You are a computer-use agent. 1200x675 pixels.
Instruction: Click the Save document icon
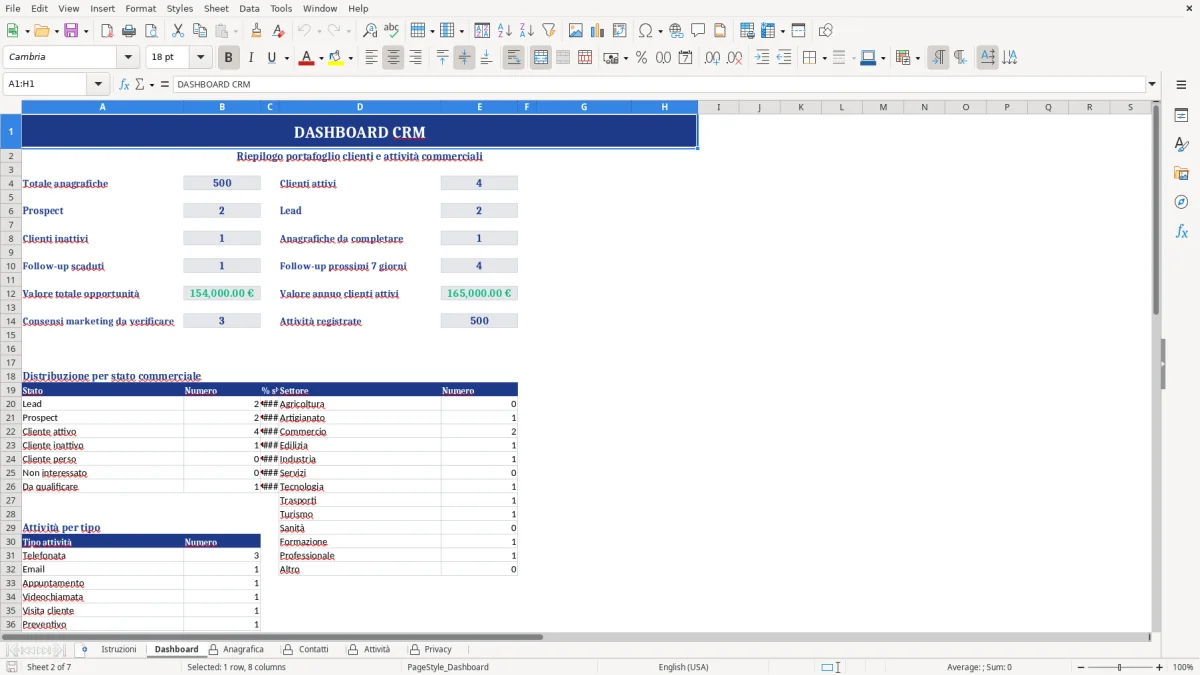(71, 31)
